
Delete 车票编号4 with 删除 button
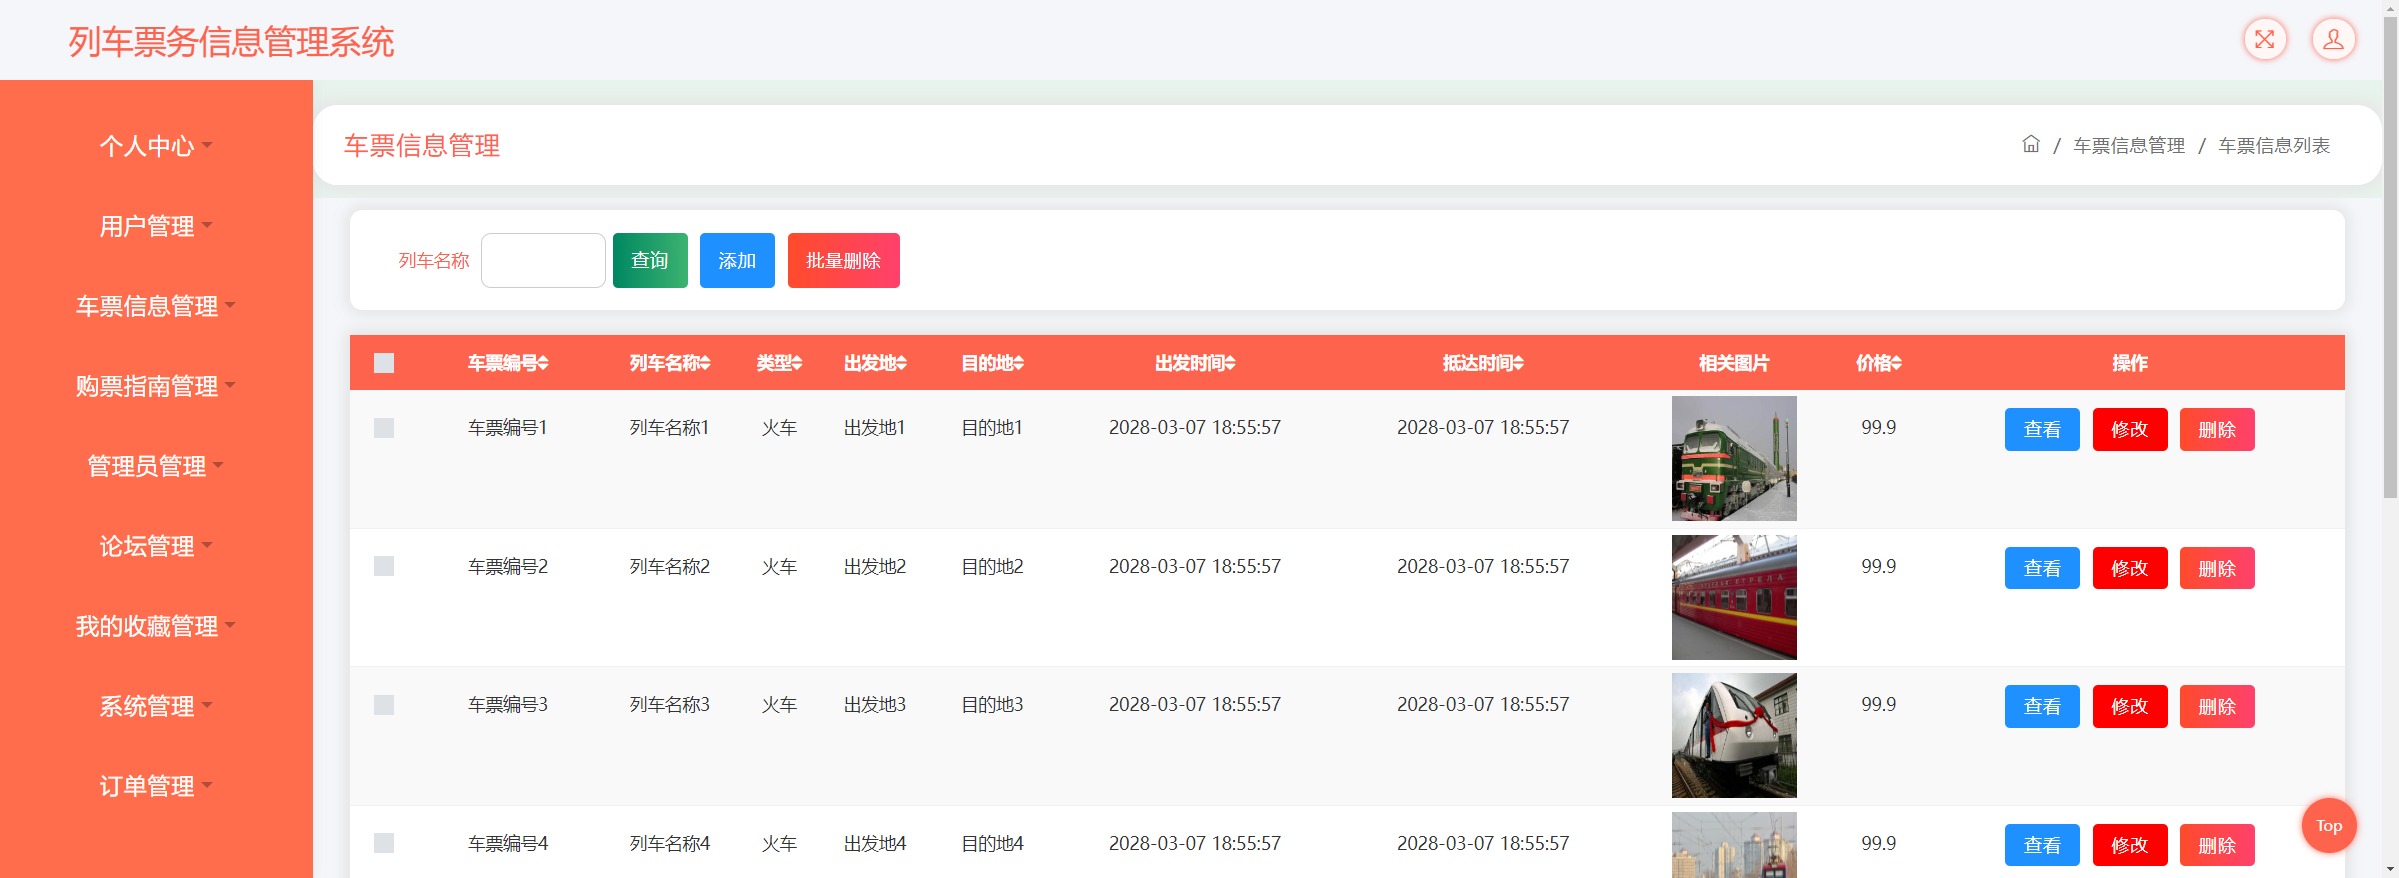click(2217, 845)
